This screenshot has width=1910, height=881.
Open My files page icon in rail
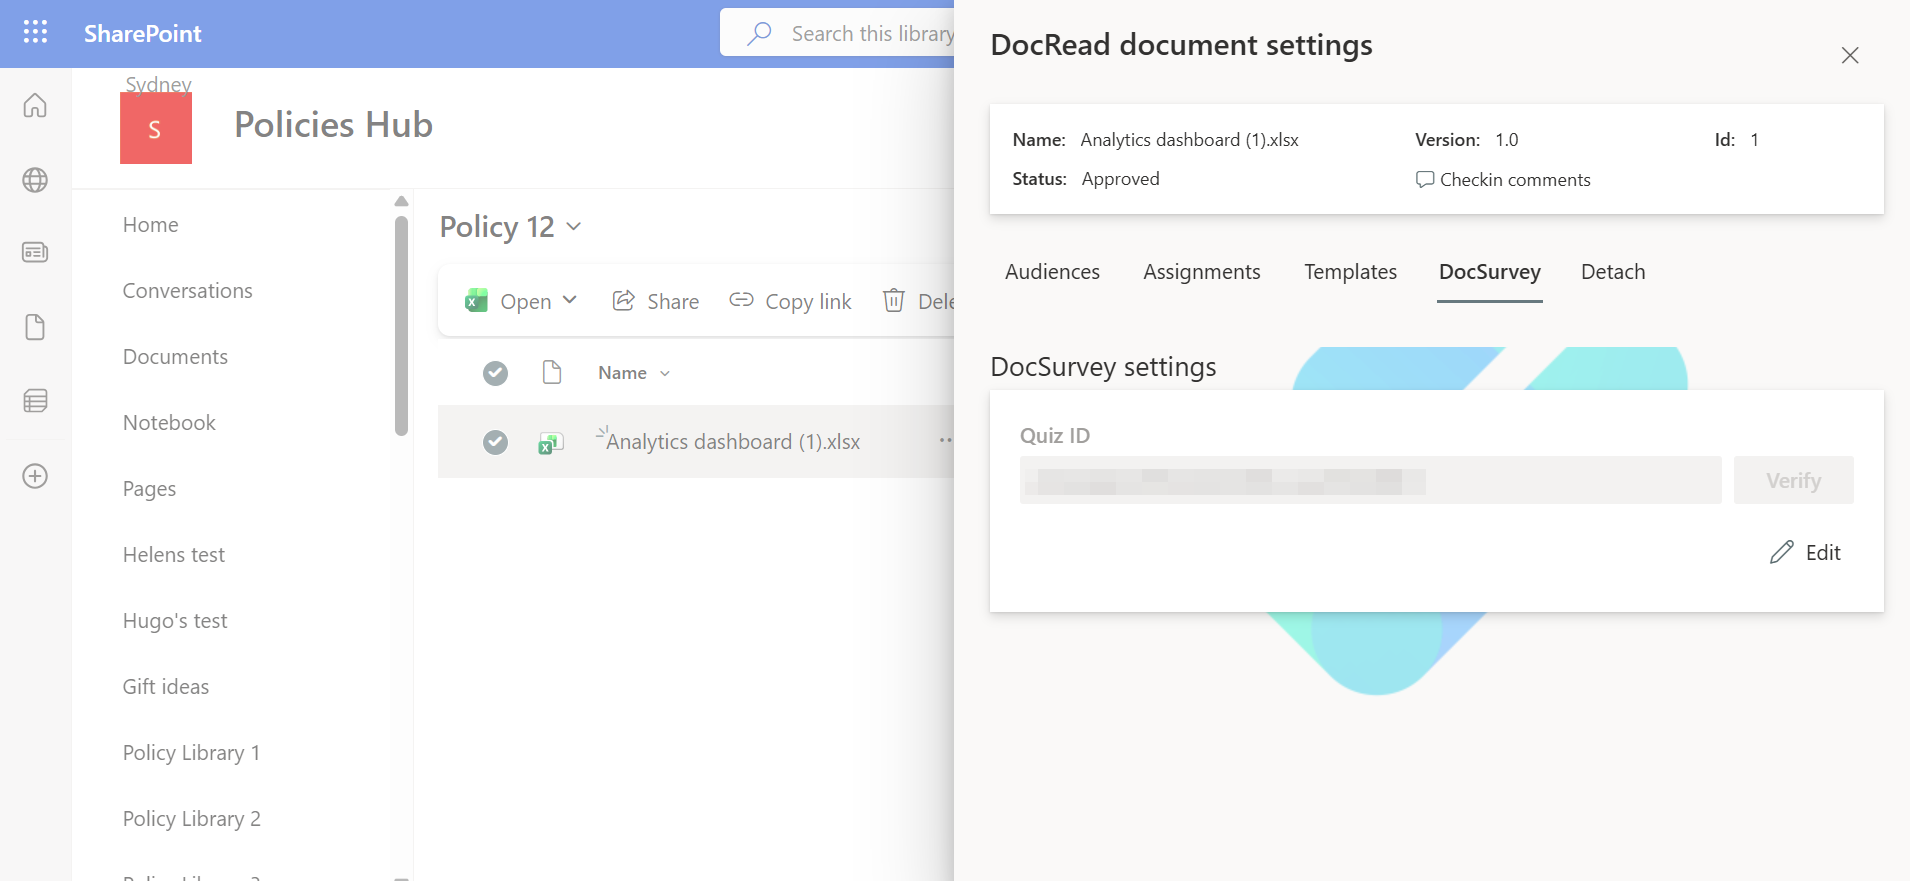35,327
